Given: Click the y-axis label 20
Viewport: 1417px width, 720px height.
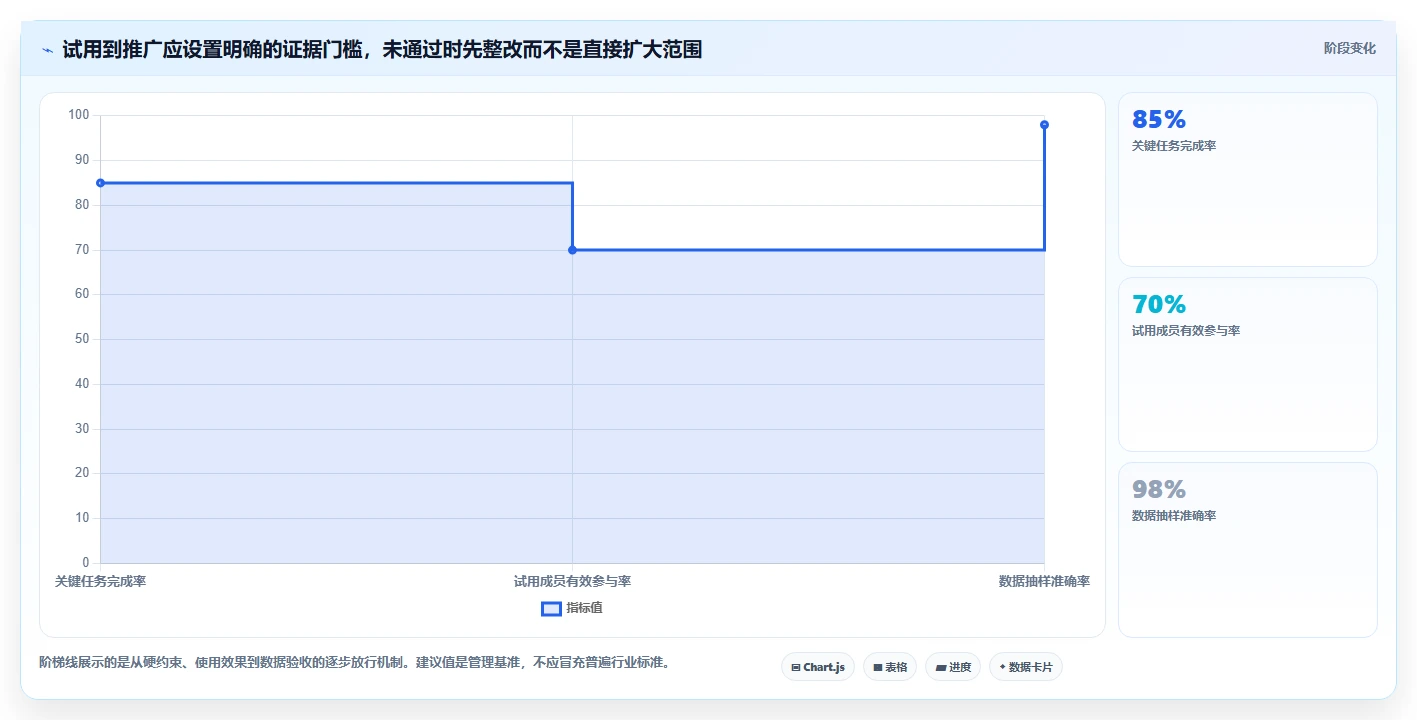Looking at the screenshot, I should pyautogui.click(x=82, y=473).
